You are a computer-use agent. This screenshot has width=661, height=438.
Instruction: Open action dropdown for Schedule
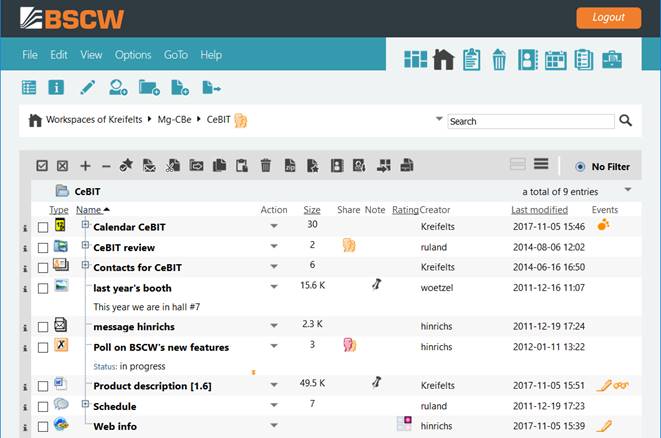pos(275,406)
